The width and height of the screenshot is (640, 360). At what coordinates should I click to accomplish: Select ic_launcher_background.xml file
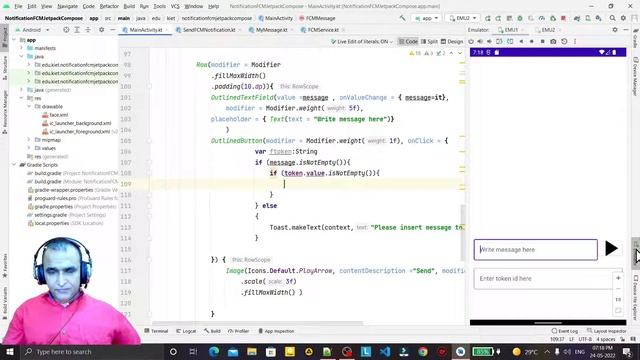tap(76, 123)
